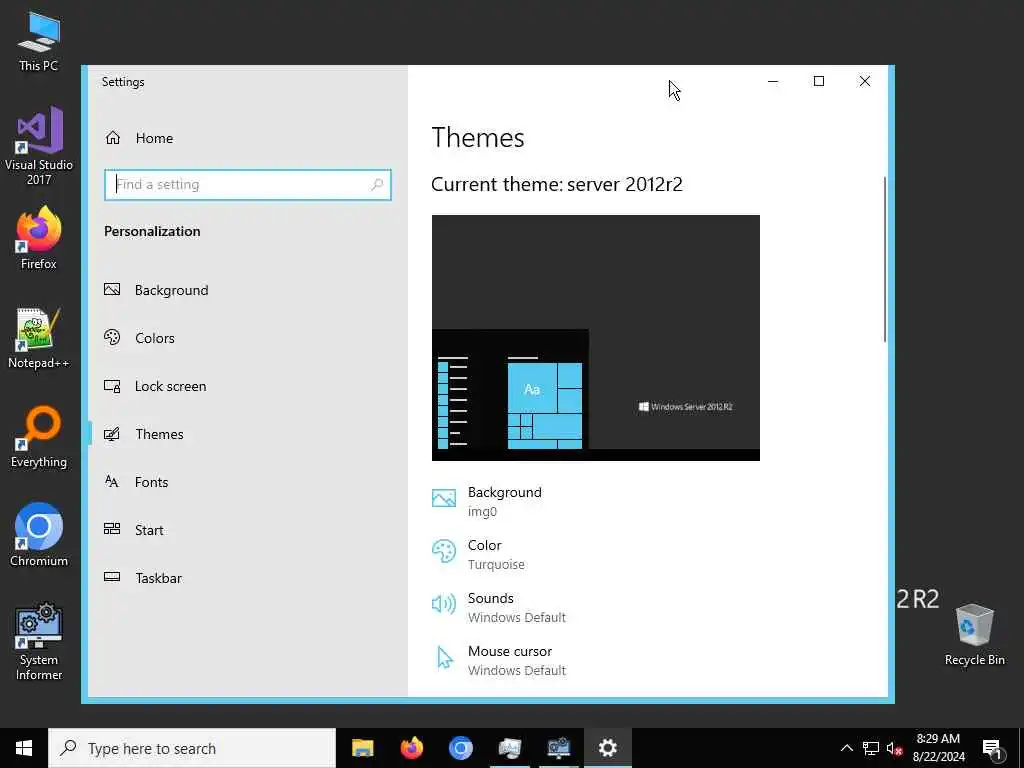Viewport: 1024px width, 768px height.
Task: Open the taskbar clock and date
Action: coord(938,748)
